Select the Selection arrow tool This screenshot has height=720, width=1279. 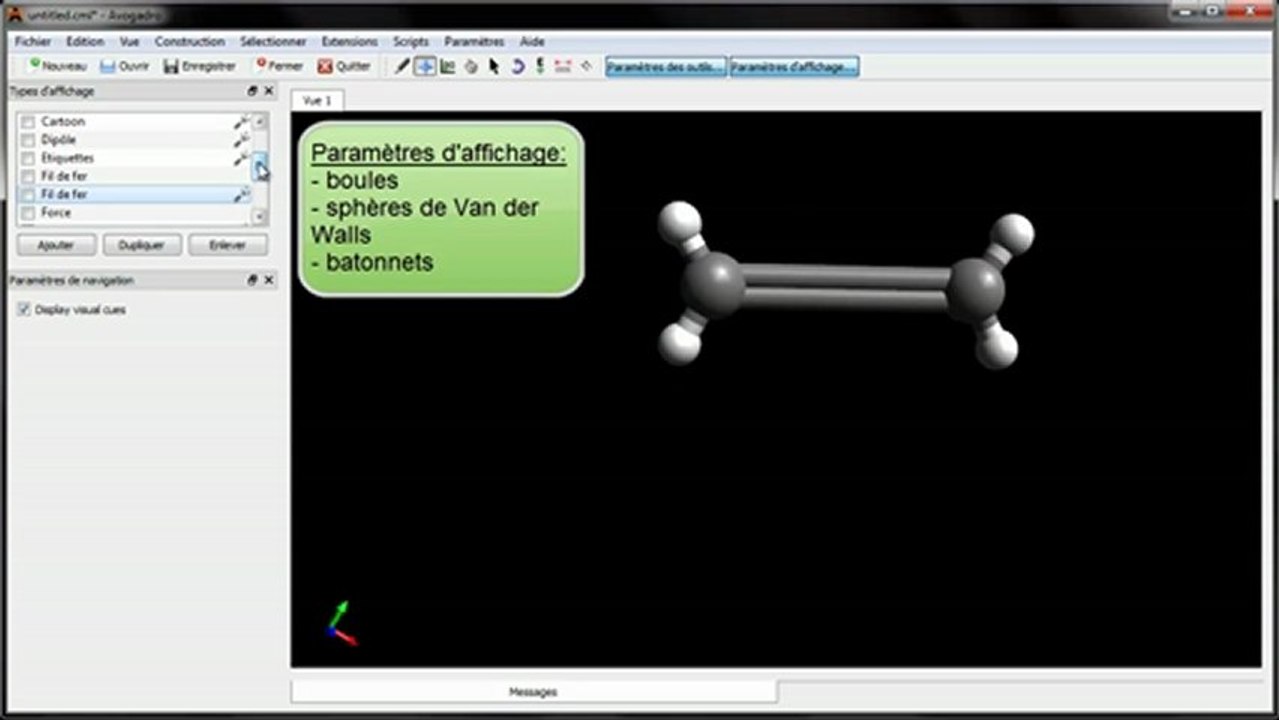[x=493, y=66]
